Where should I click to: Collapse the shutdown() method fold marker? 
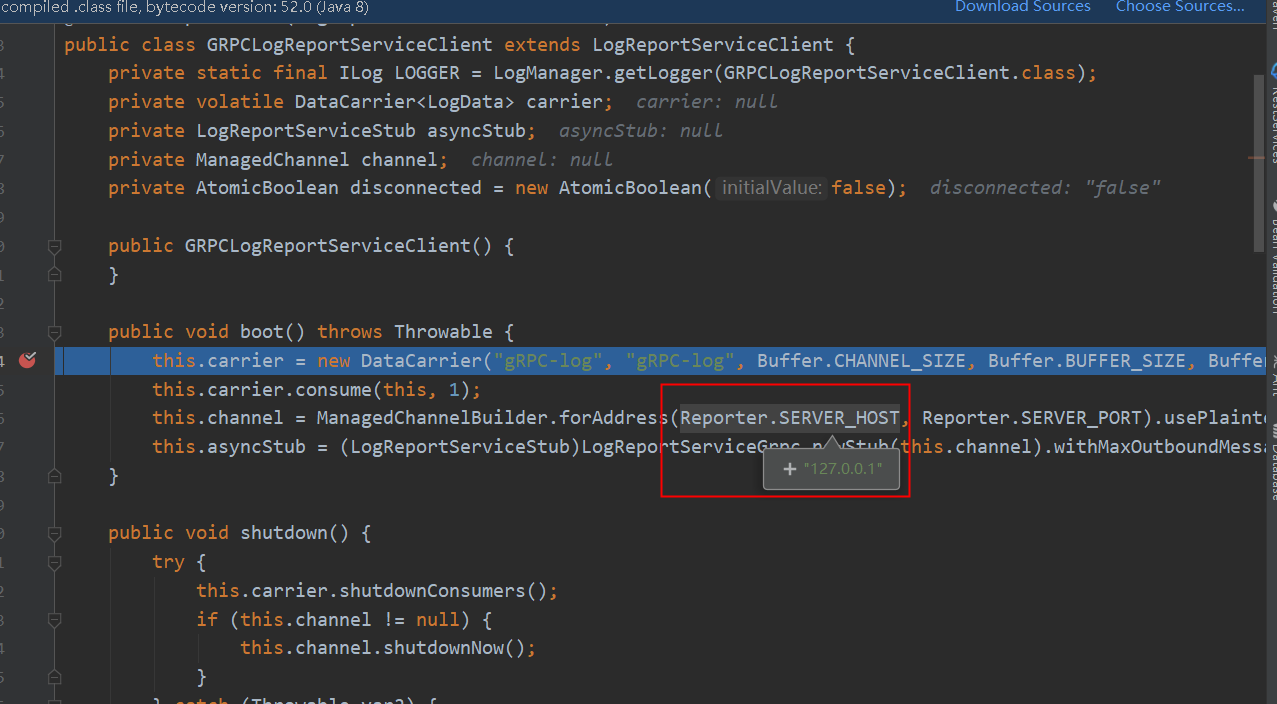(x=55, y=533)
